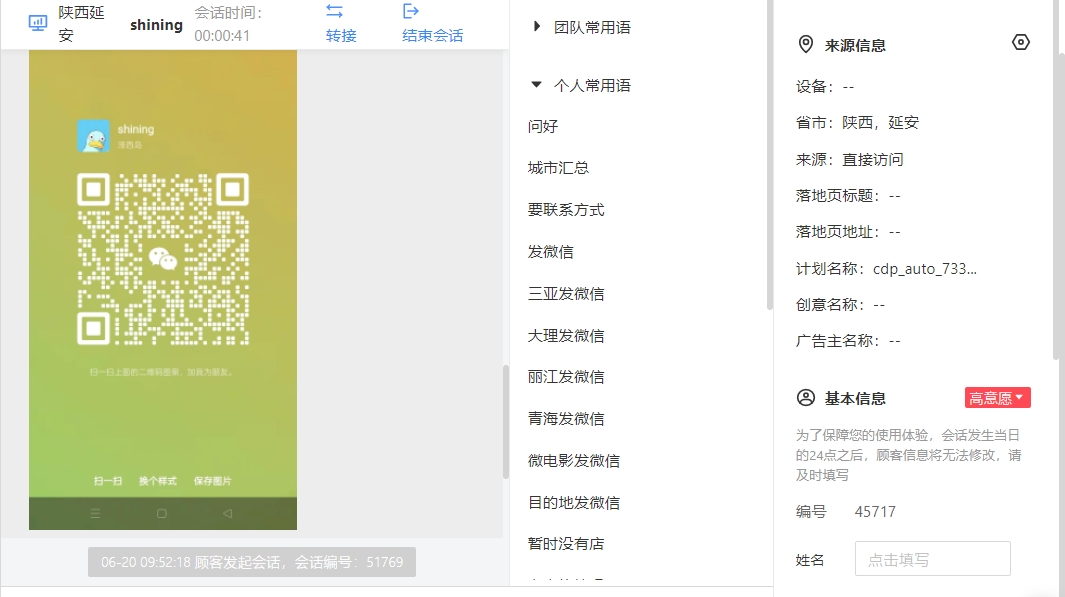Click the location pin icon by 来源信息
The width and height of the screenshot is (1065, 597).
pos(806,45)
